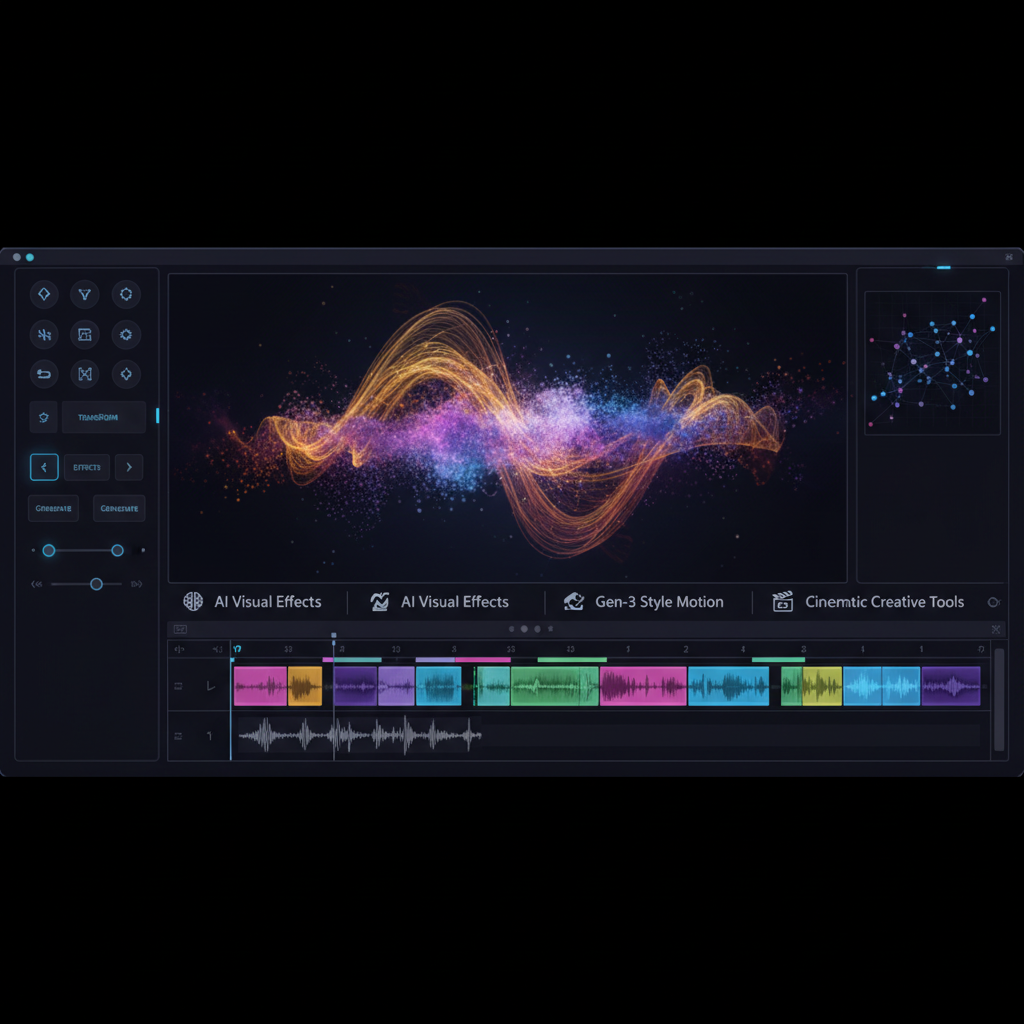Click the funnel-shaped filter tool icon
This screenshot has width=1024, height=1024.
pos(85,294)
